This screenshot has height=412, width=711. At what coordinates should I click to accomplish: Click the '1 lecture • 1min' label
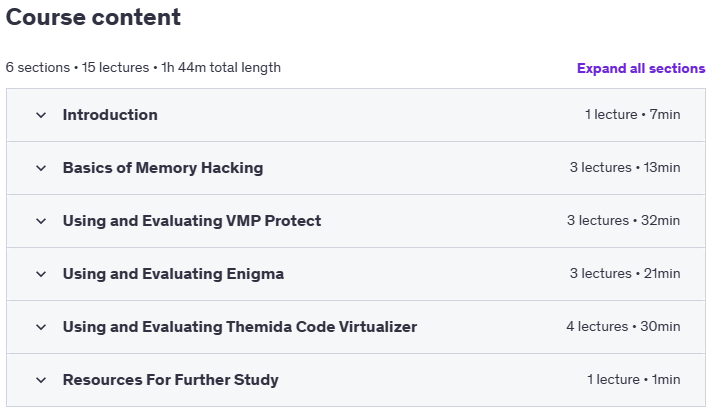633,379
